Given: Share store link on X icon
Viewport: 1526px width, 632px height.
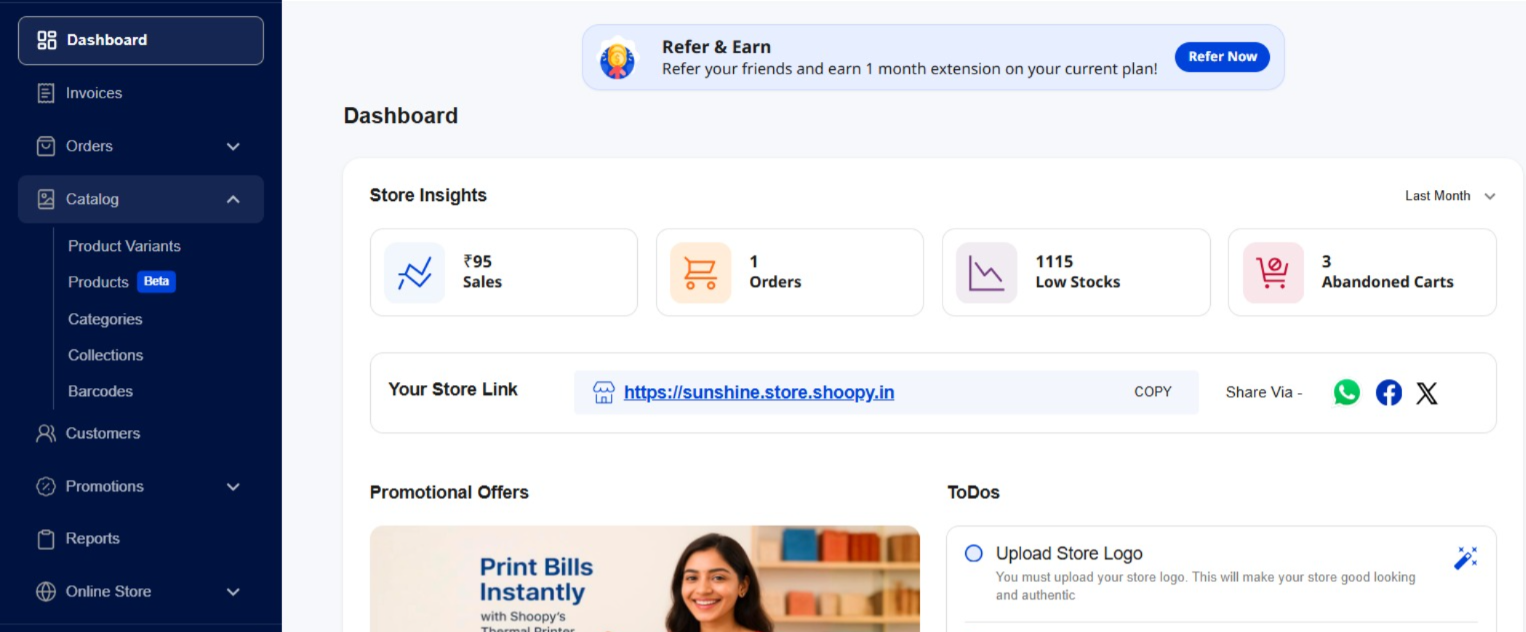Looking at the screenshot, I should tap(1427, 393).
